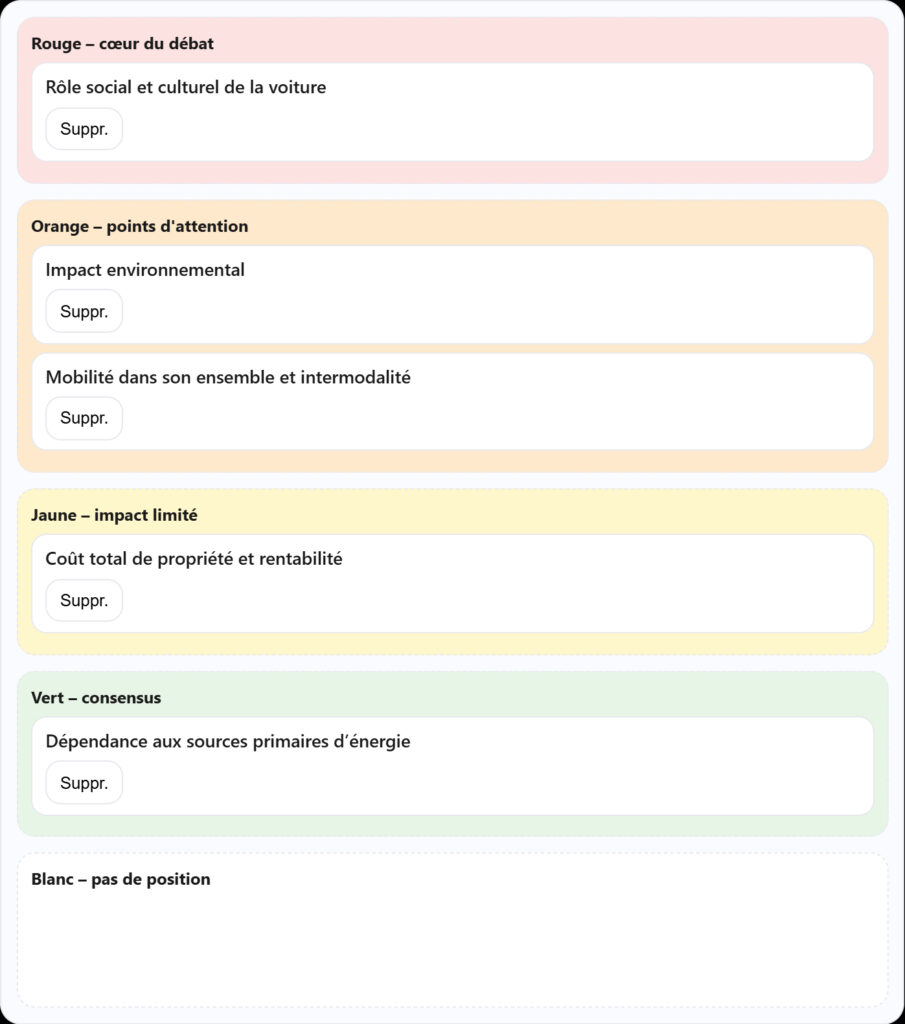
Task: Delete the 'Dépendance aux sources primaires d'énergie' card
Action: coord(84,783)
